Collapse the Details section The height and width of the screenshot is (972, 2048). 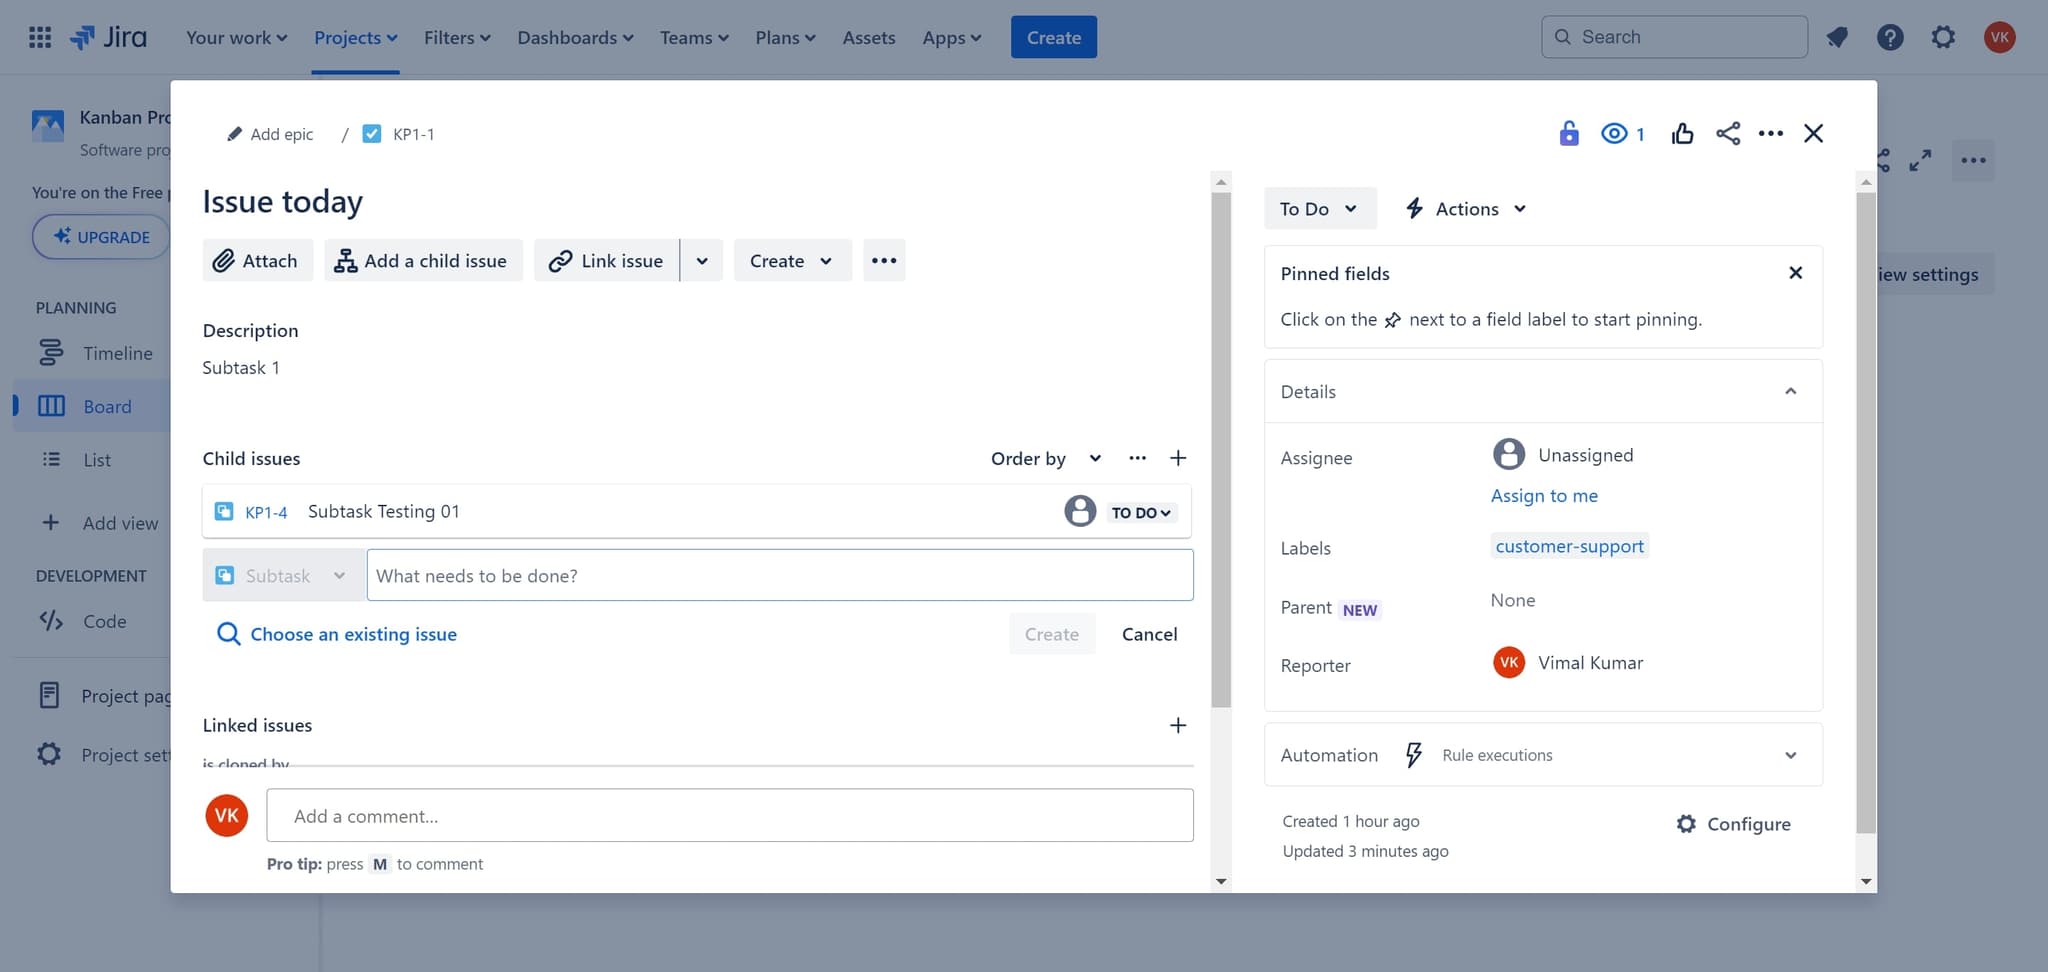tap(1790, 392)
